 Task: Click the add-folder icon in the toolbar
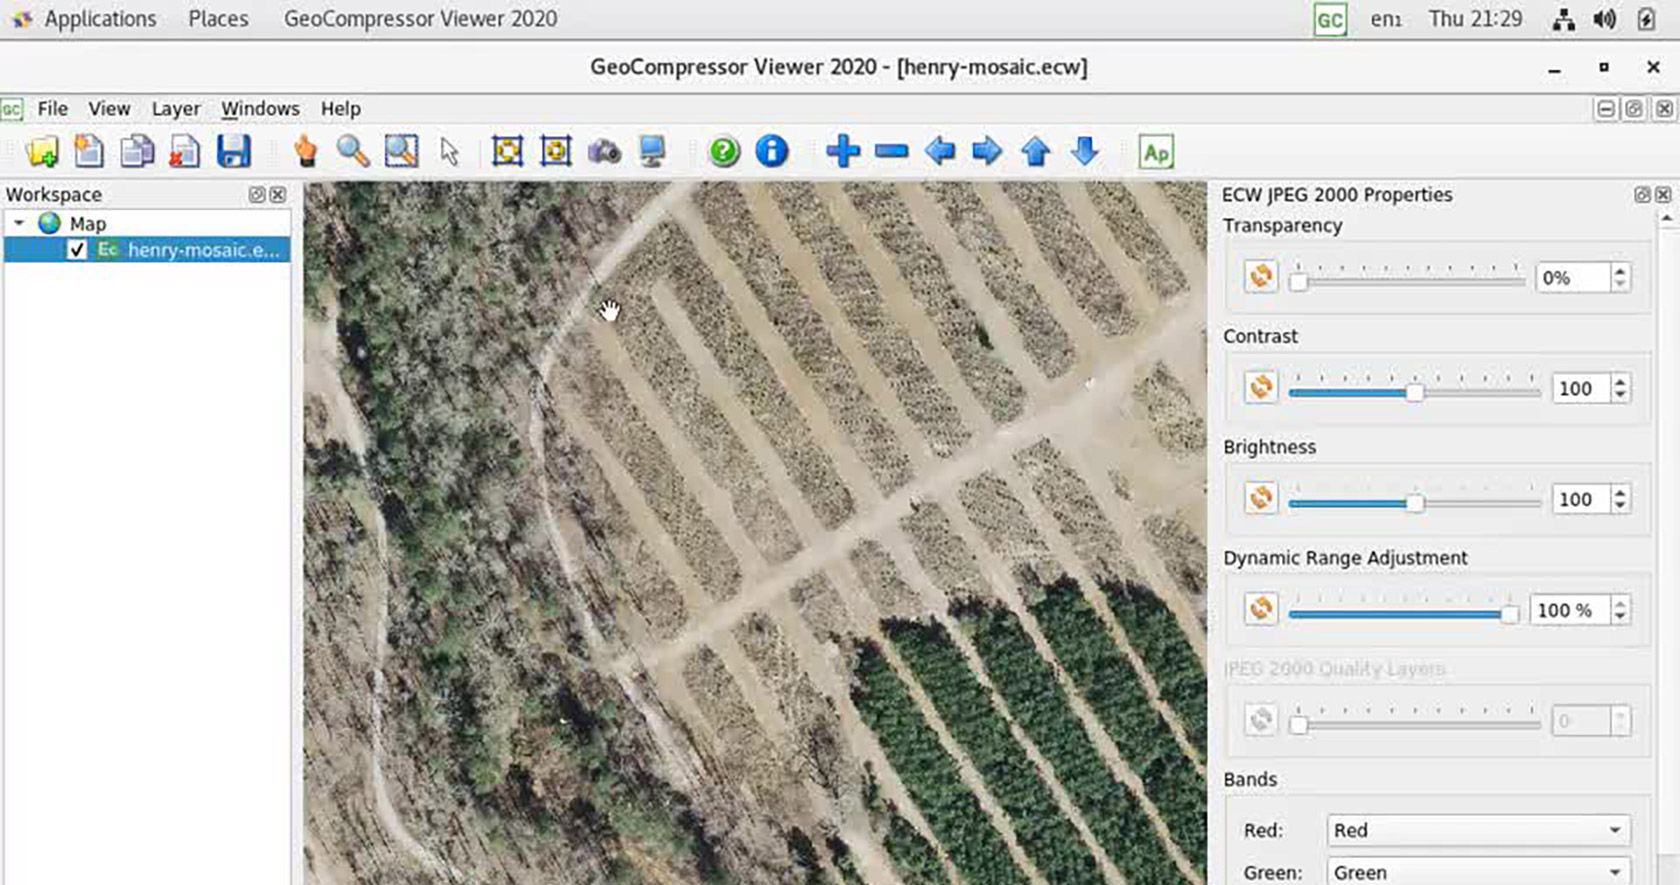[42, 152]
